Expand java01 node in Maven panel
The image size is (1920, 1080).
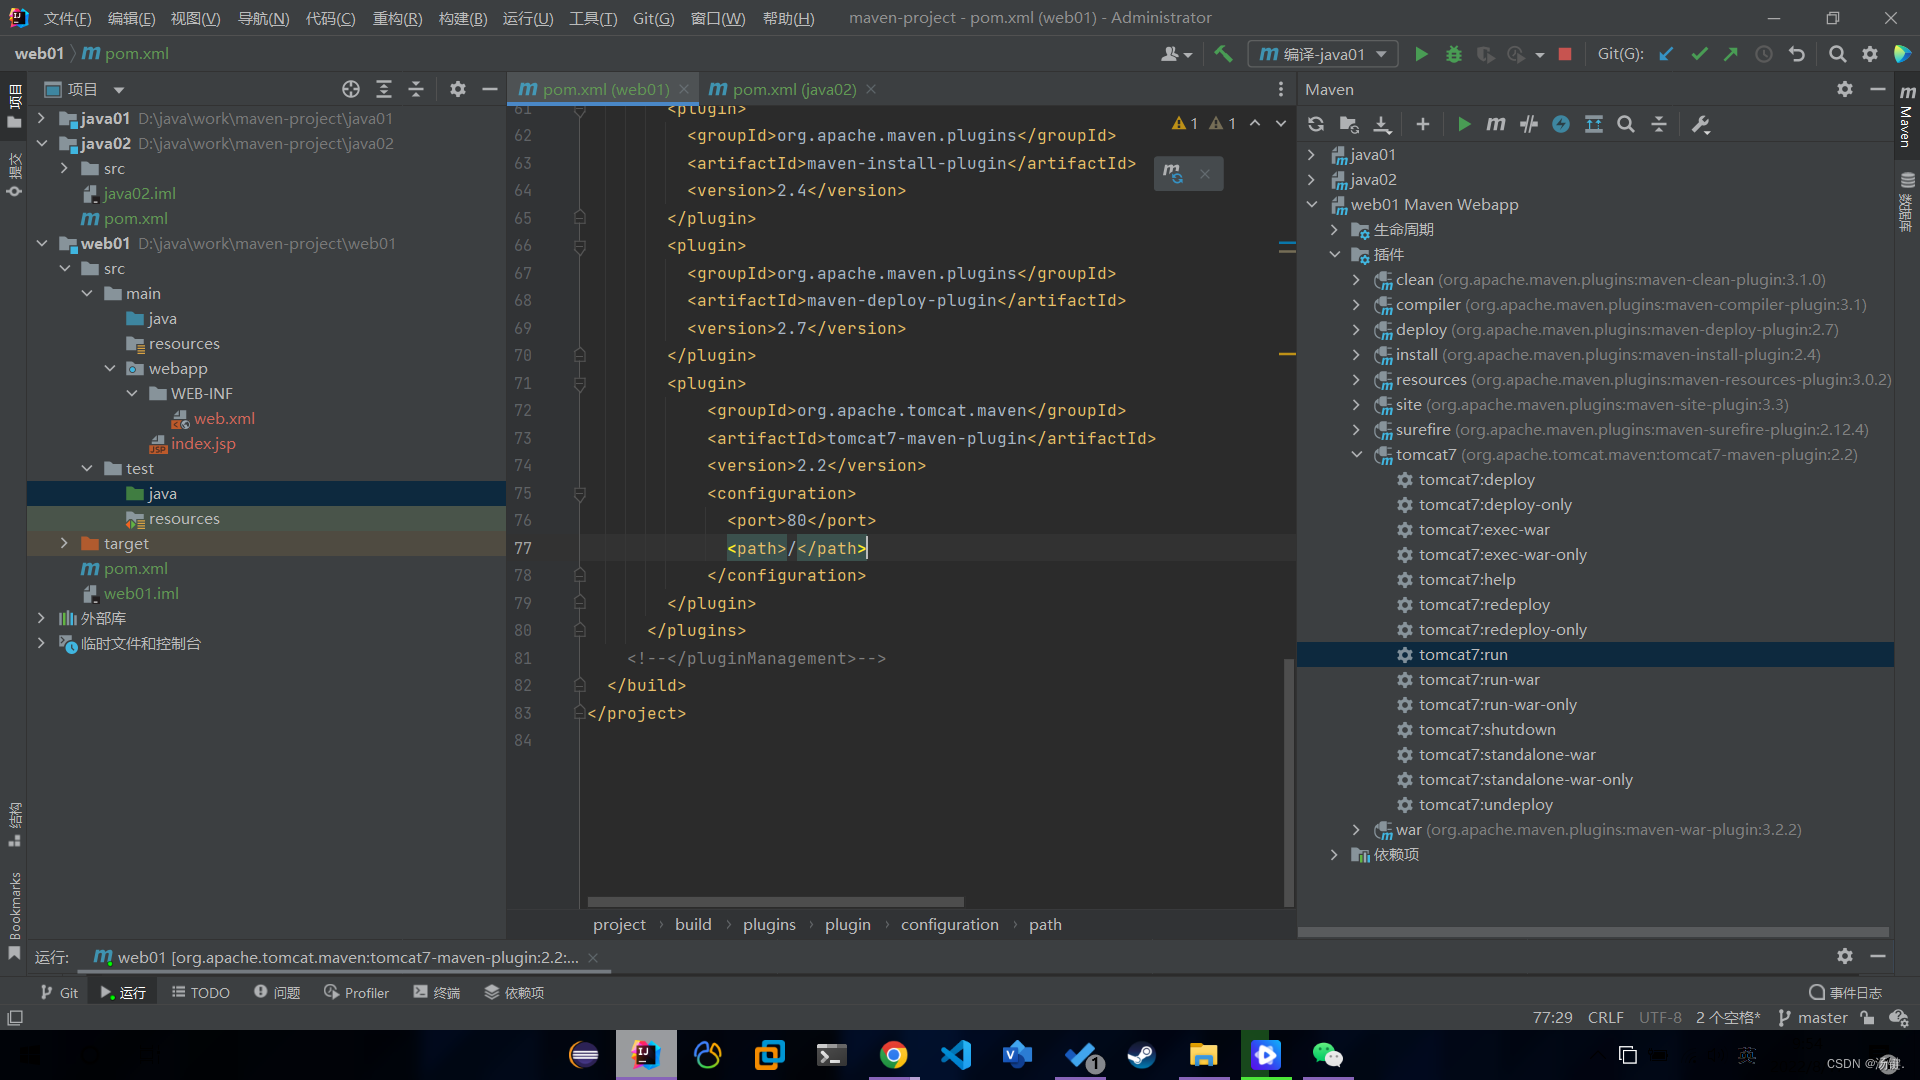pos(1311,154)
